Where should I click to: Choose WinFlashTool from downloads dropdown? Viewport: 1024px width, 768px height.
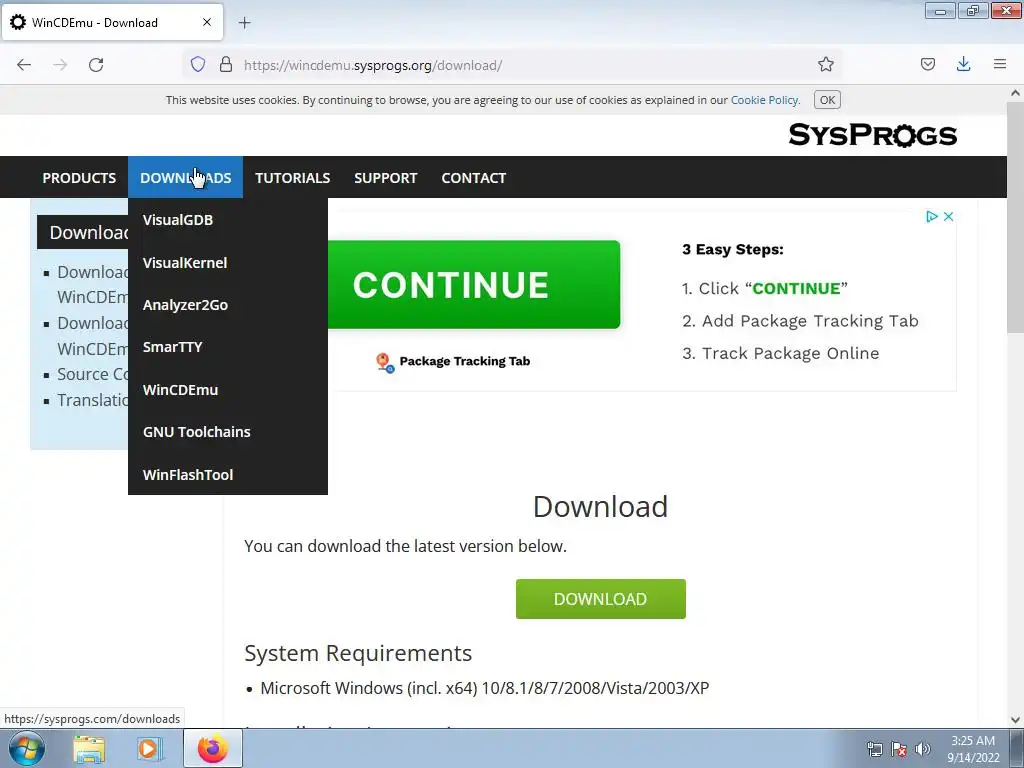[x=227, y=475]
